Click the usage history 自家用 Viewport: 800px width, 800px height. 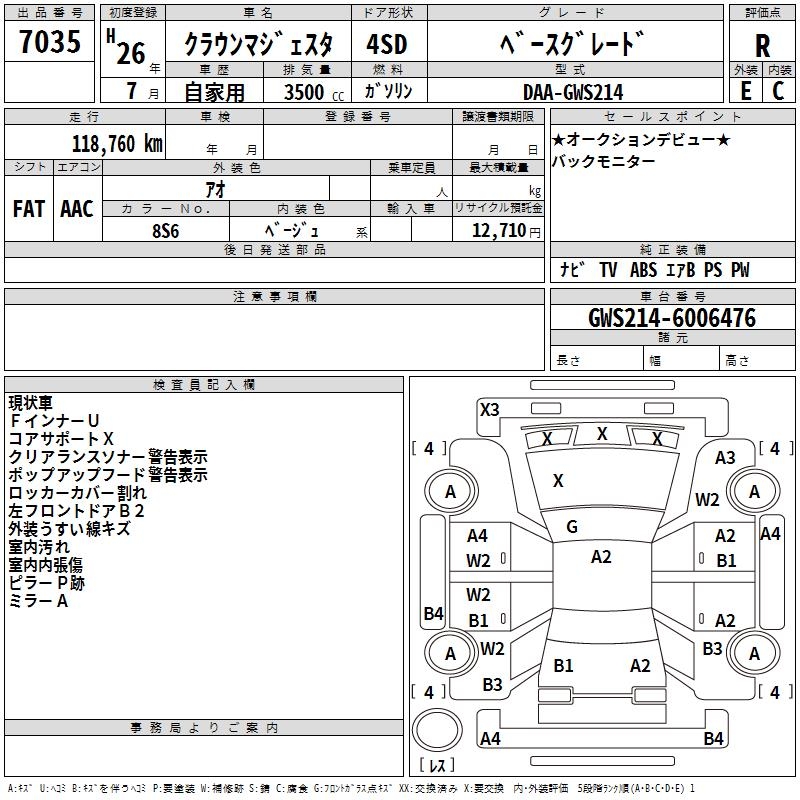point(214,92)
